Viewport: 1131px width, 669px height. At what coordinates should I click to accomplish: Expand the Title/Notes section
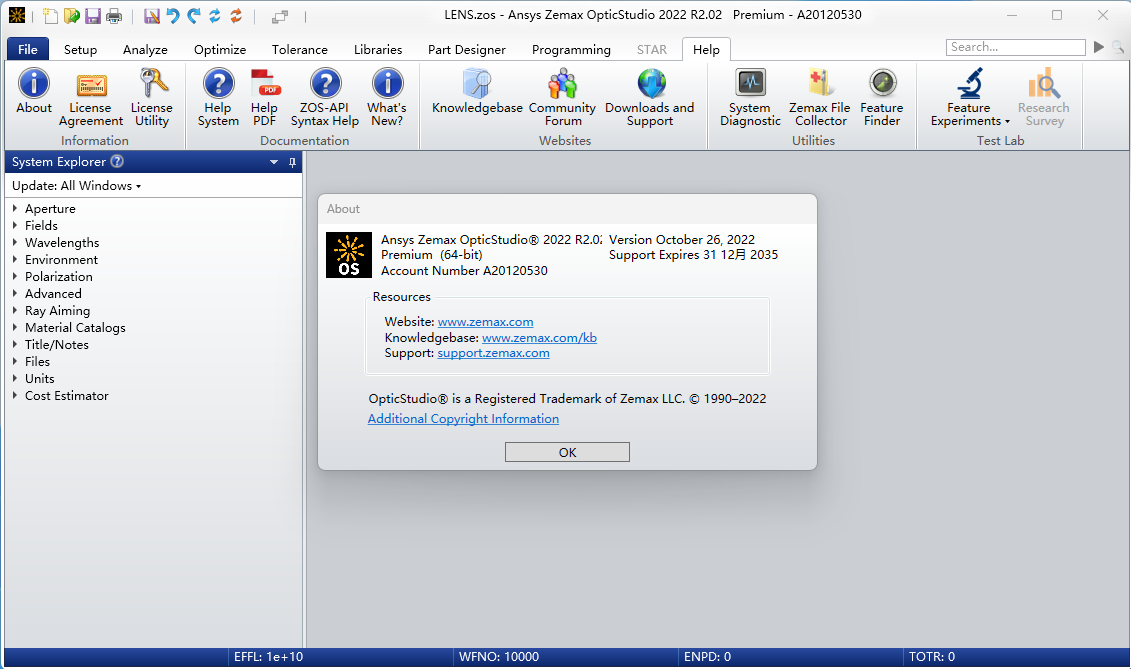[x=14, y=344]
